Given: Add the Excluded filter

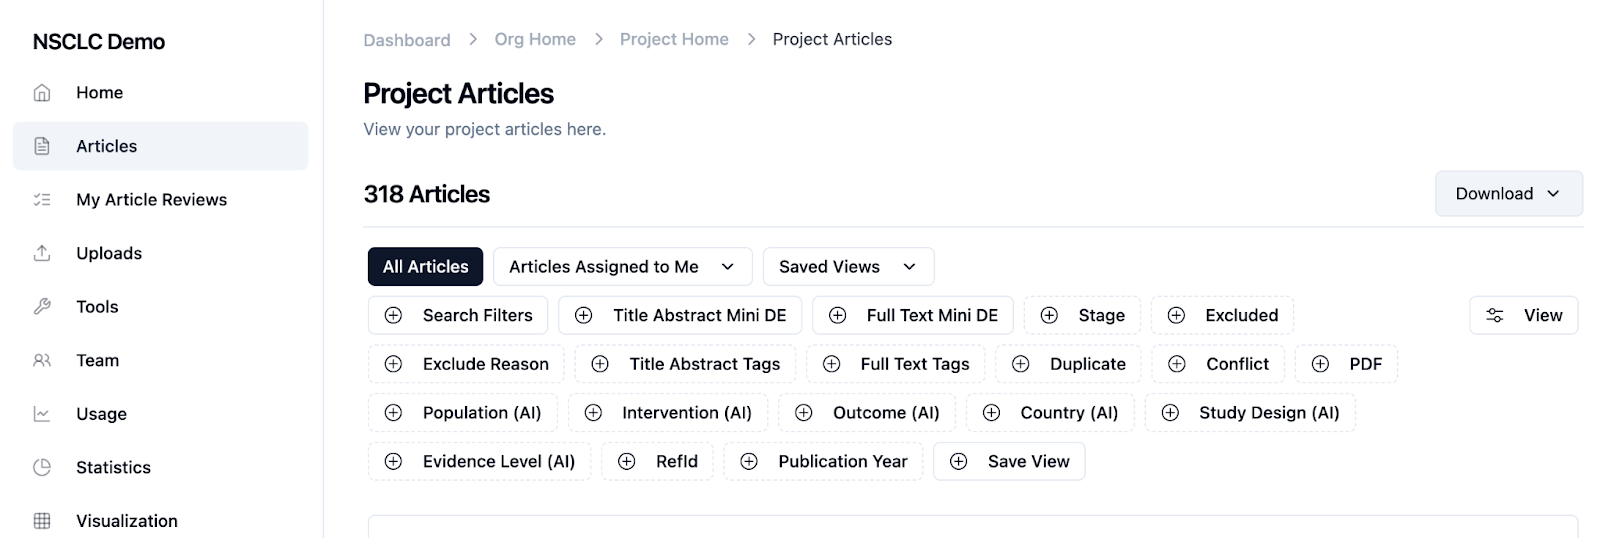Looking at the screenshot, I should (x=1222, y=316).
